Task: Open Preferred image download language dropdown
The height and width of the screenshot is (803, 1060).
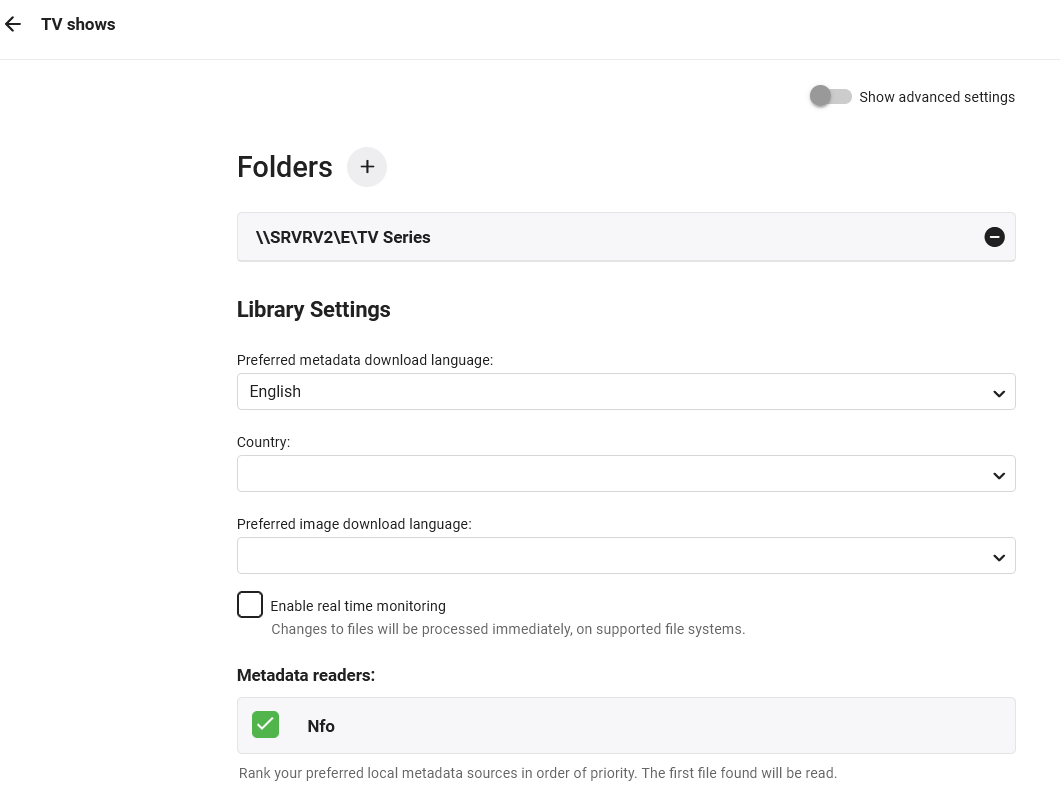Action: [x=600, y=556]
